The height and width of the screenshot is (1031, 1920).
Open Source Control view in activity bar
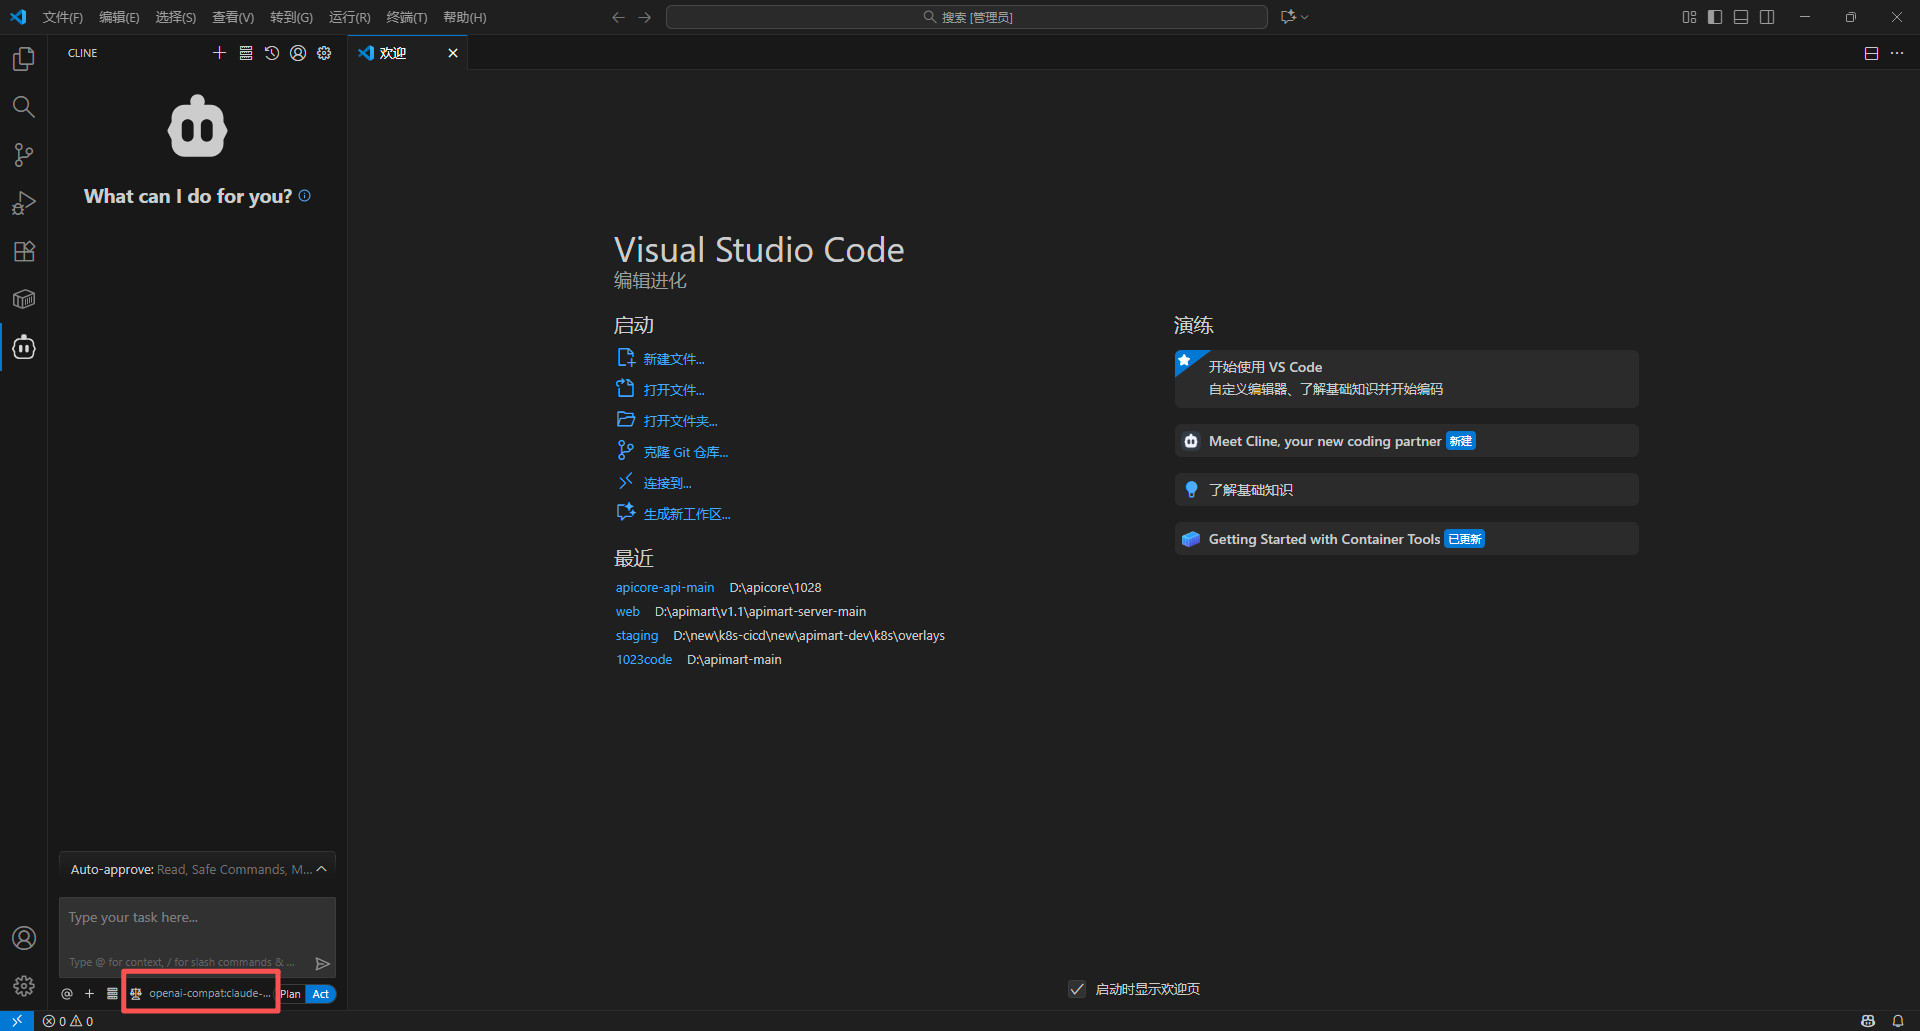(x=24, y=155)
